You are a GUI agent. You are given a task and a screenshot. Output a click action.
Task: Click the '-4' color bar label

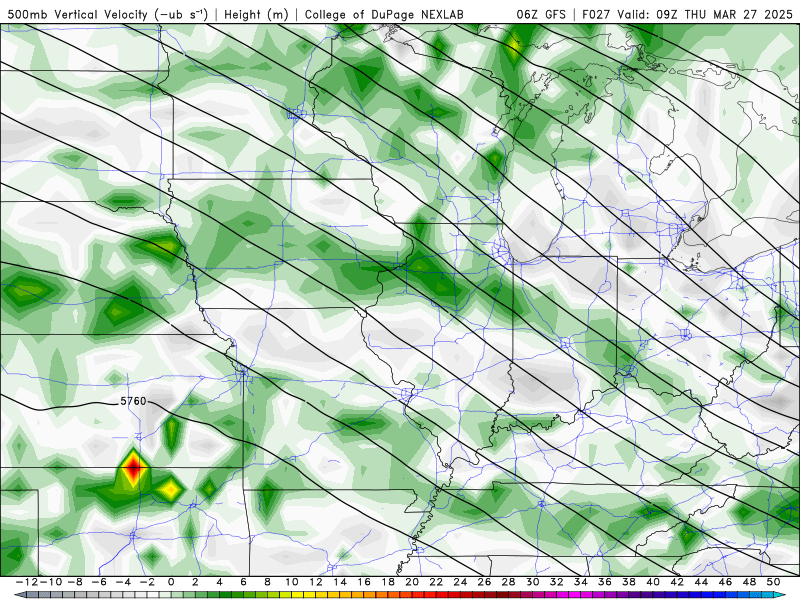[123, 582]
